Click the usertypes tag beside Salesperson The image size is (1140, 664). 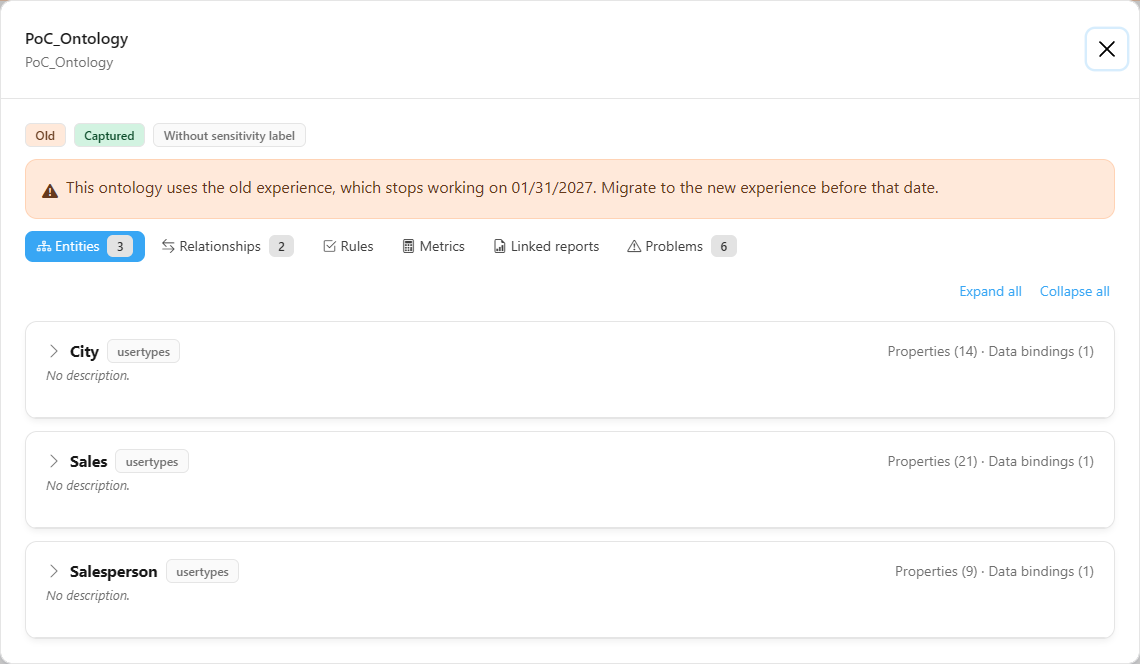pos(202,571)
